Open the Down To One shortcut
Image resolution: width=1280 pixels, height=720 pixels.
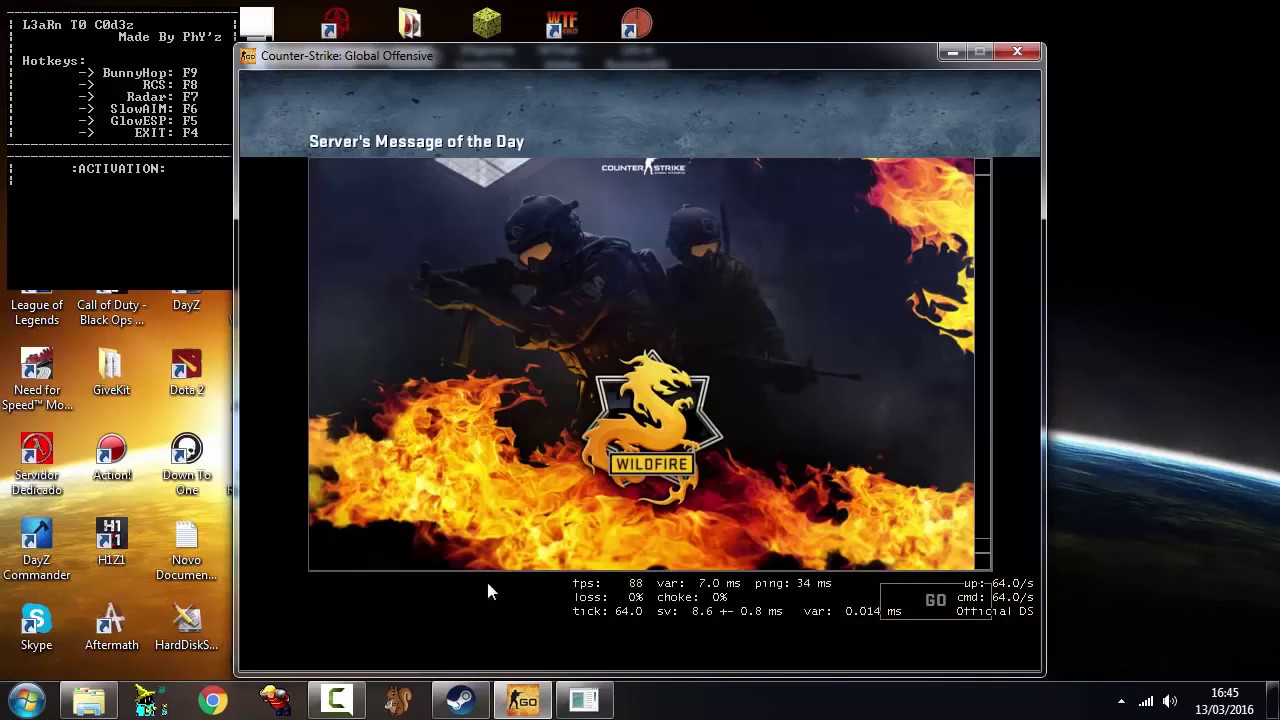click(187, 464)
